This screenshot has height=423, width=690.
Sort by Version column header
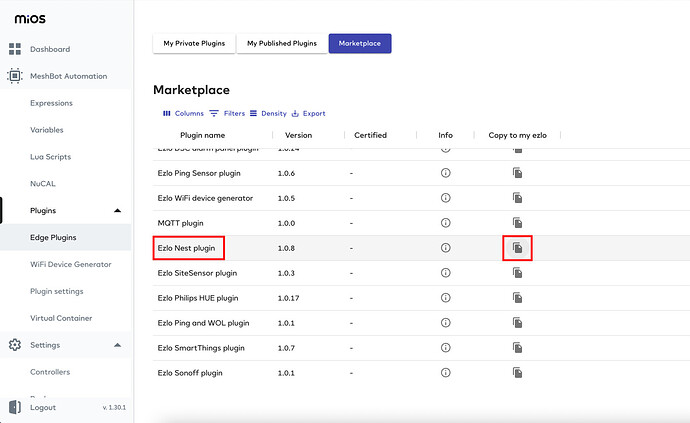click(298, 135)
